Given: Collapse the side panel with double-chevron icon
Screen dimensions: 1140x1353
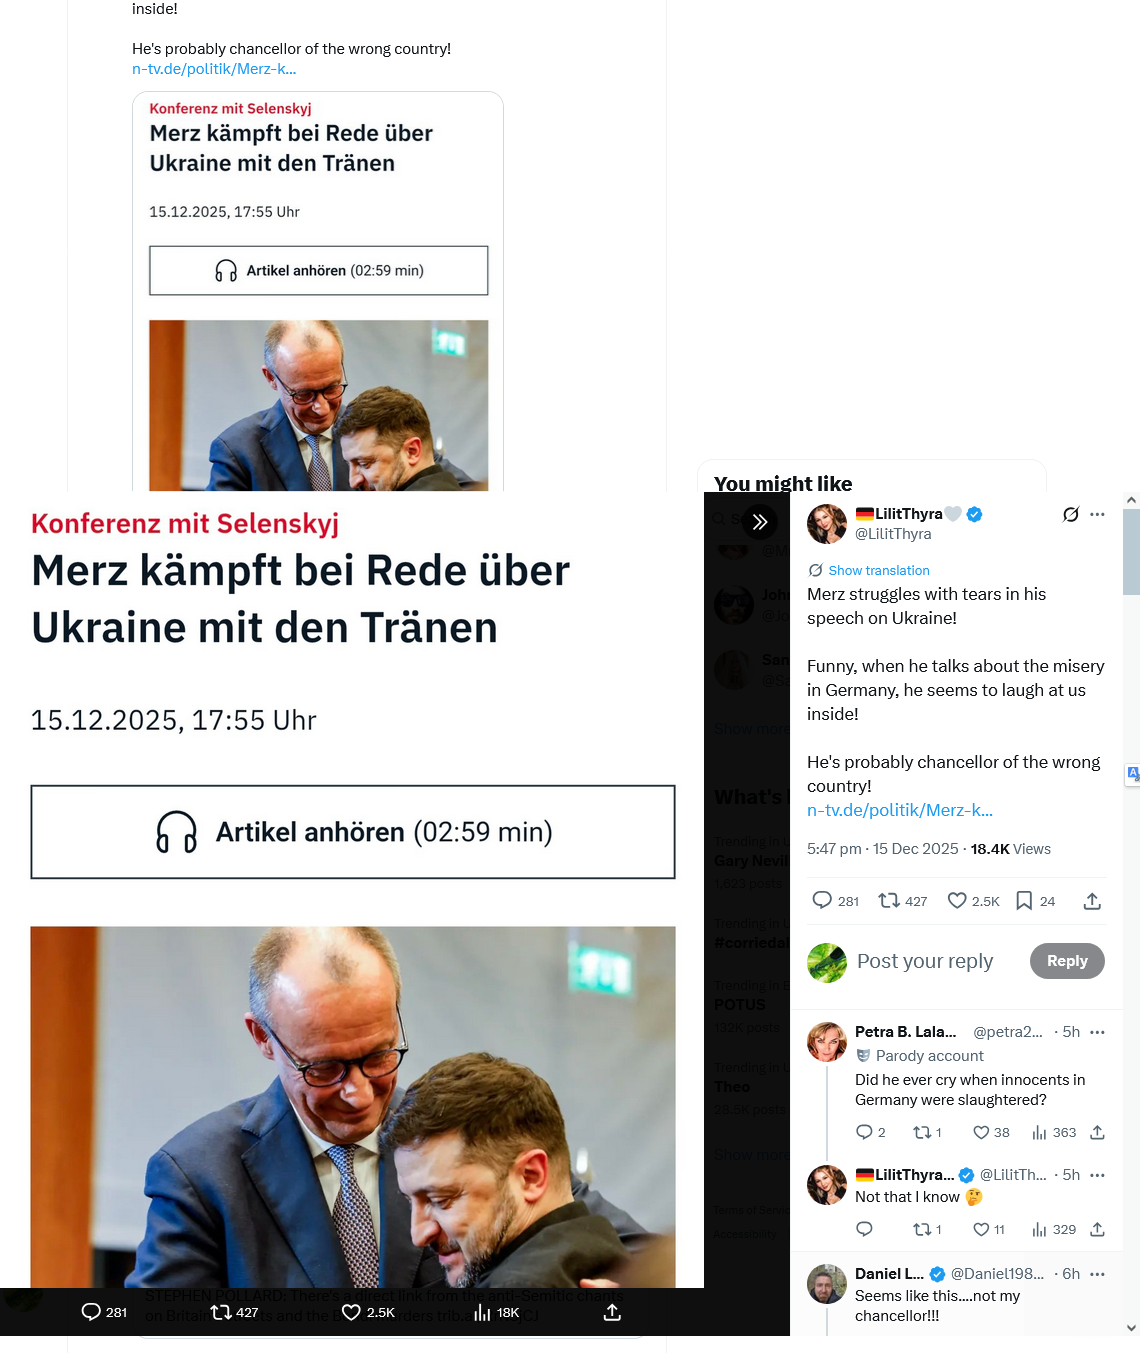Looking at the screenshot, I should pyautogui.click(x=760, y=521).
